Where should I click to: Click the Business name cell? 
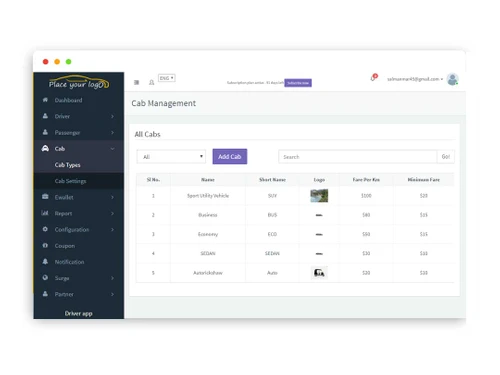pos(208,215)
